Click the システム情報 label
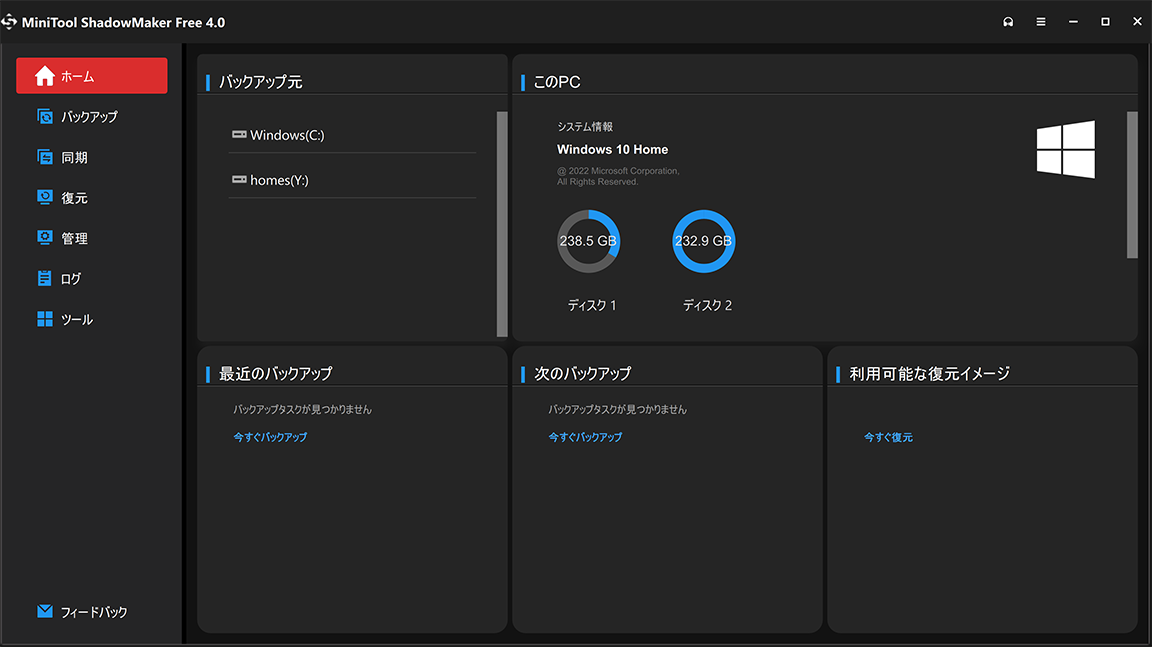Viewport: 1152px width, 647px height. pos(585,127)
